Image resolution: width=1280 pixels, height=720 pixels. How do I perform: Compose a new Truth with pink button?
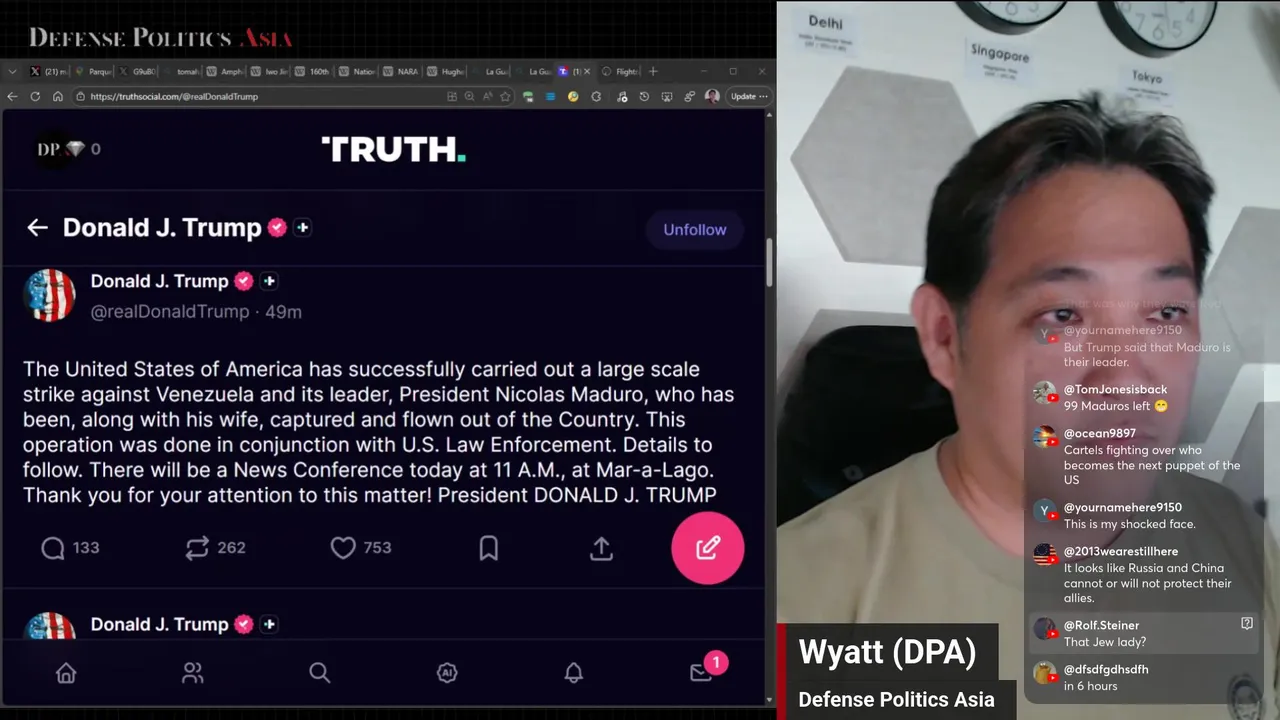707,547
